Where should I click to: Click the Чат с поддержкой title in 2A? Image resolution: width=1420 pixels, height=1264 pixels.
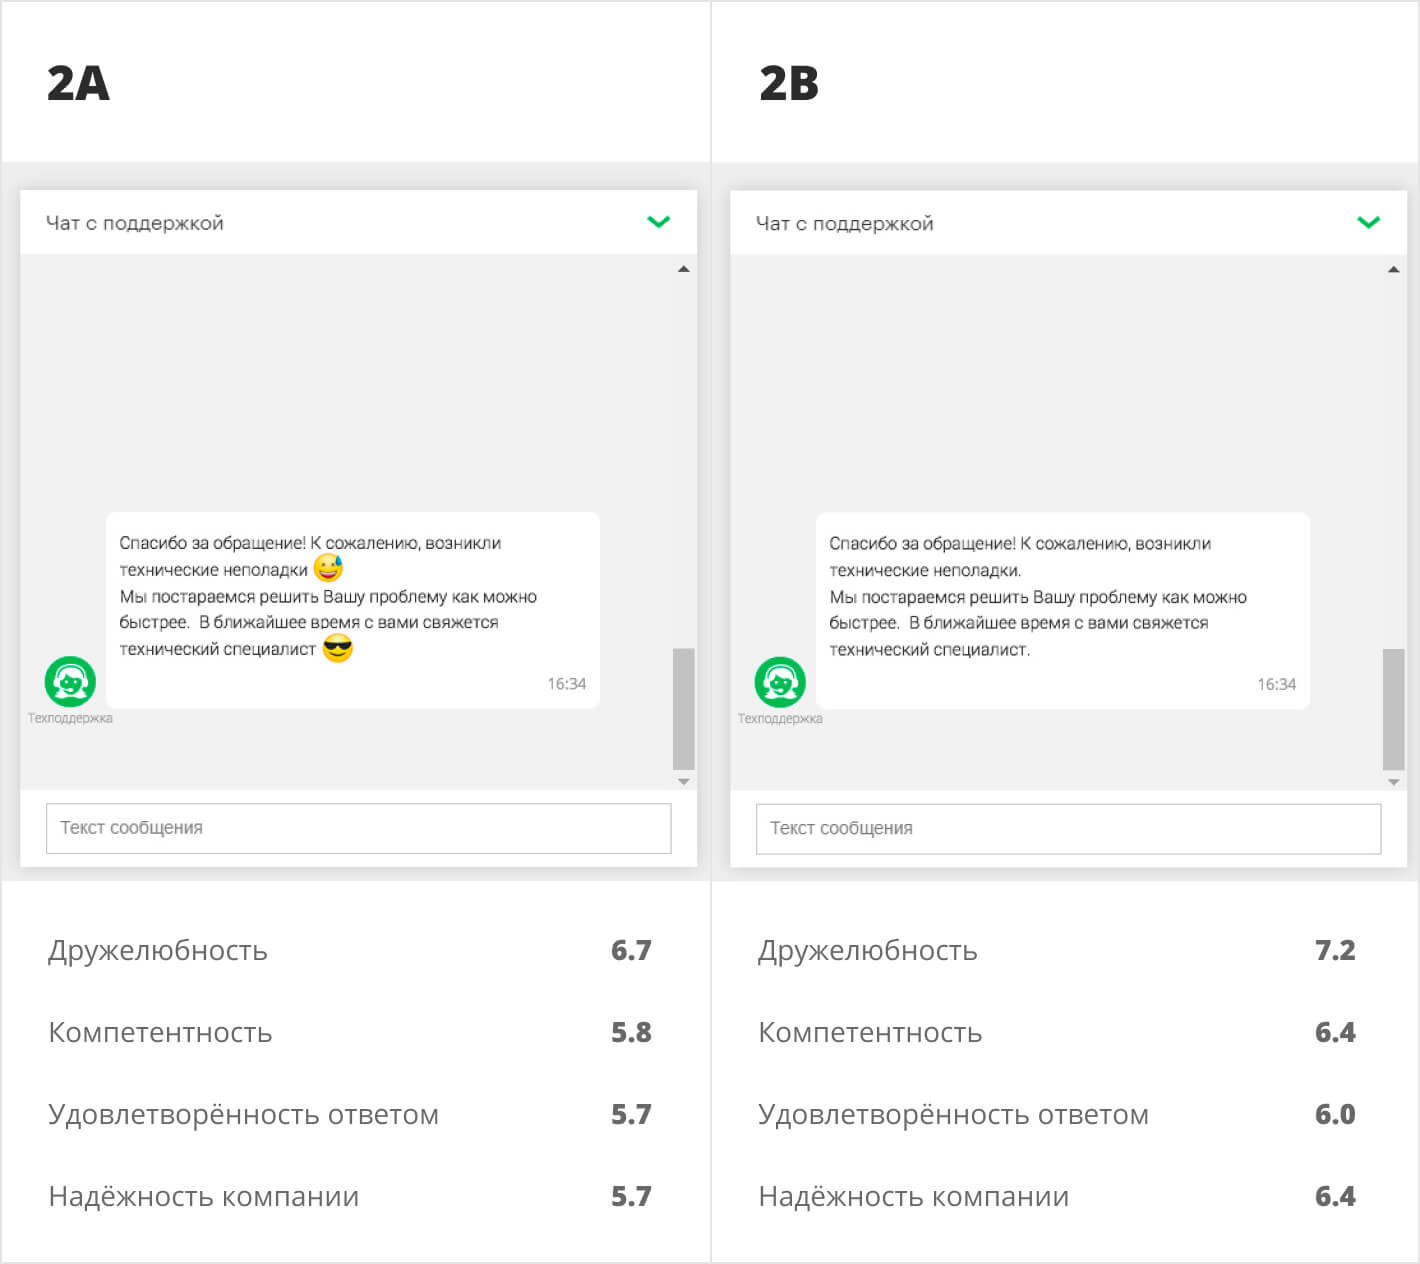click(135, 223)
